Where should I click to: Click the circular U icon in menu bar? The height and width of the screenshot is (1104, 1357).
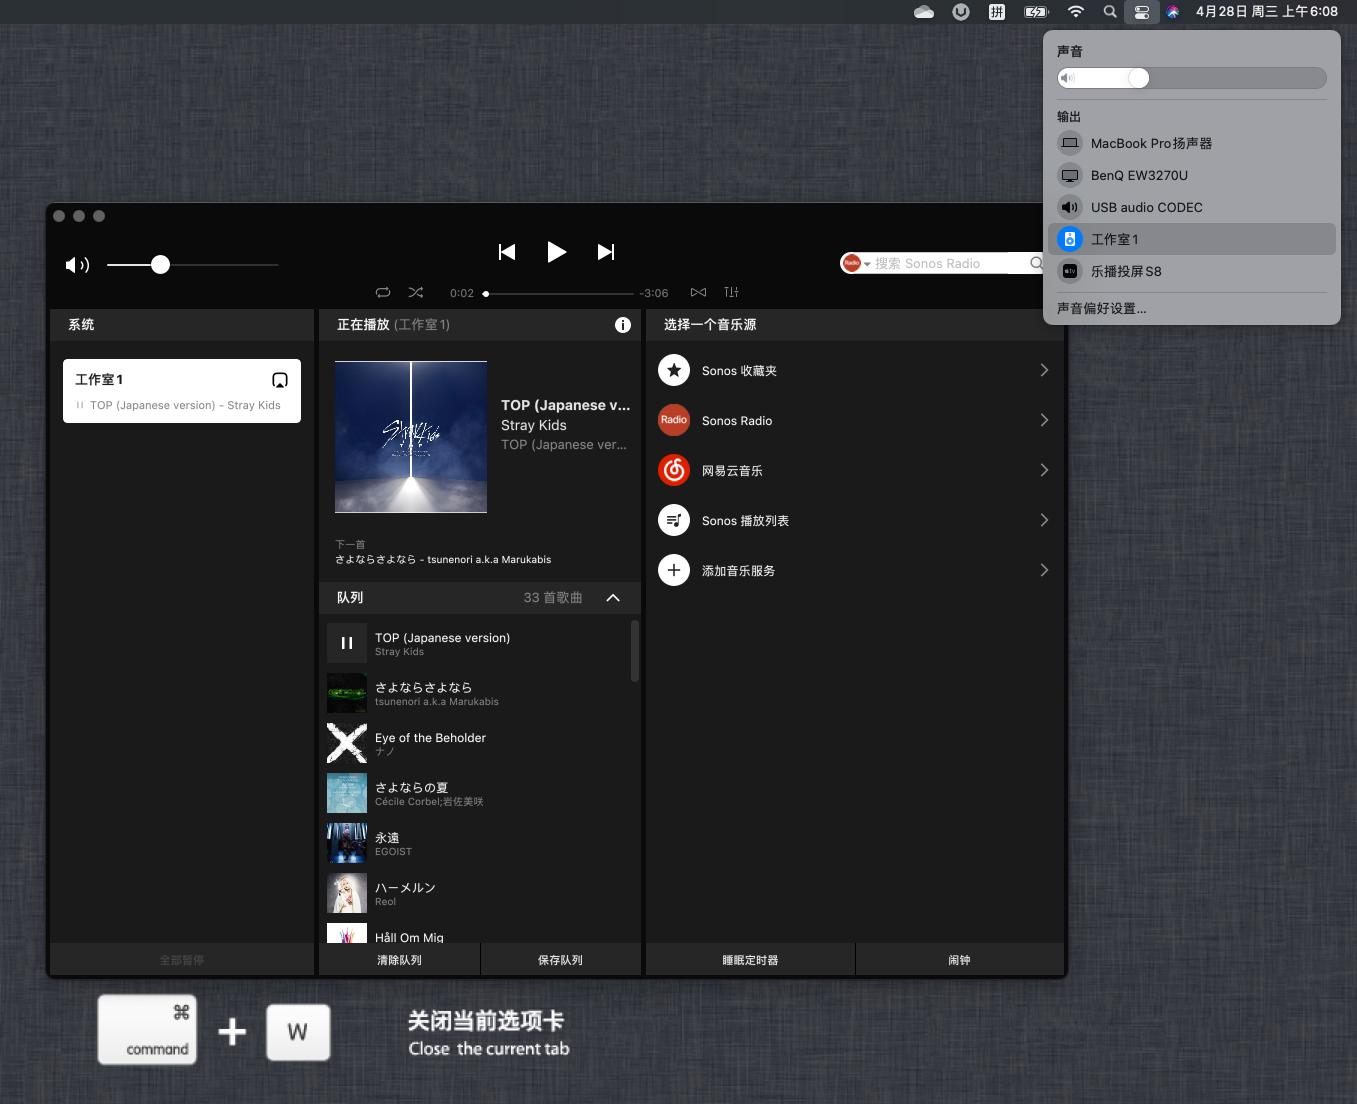[961, 12]
